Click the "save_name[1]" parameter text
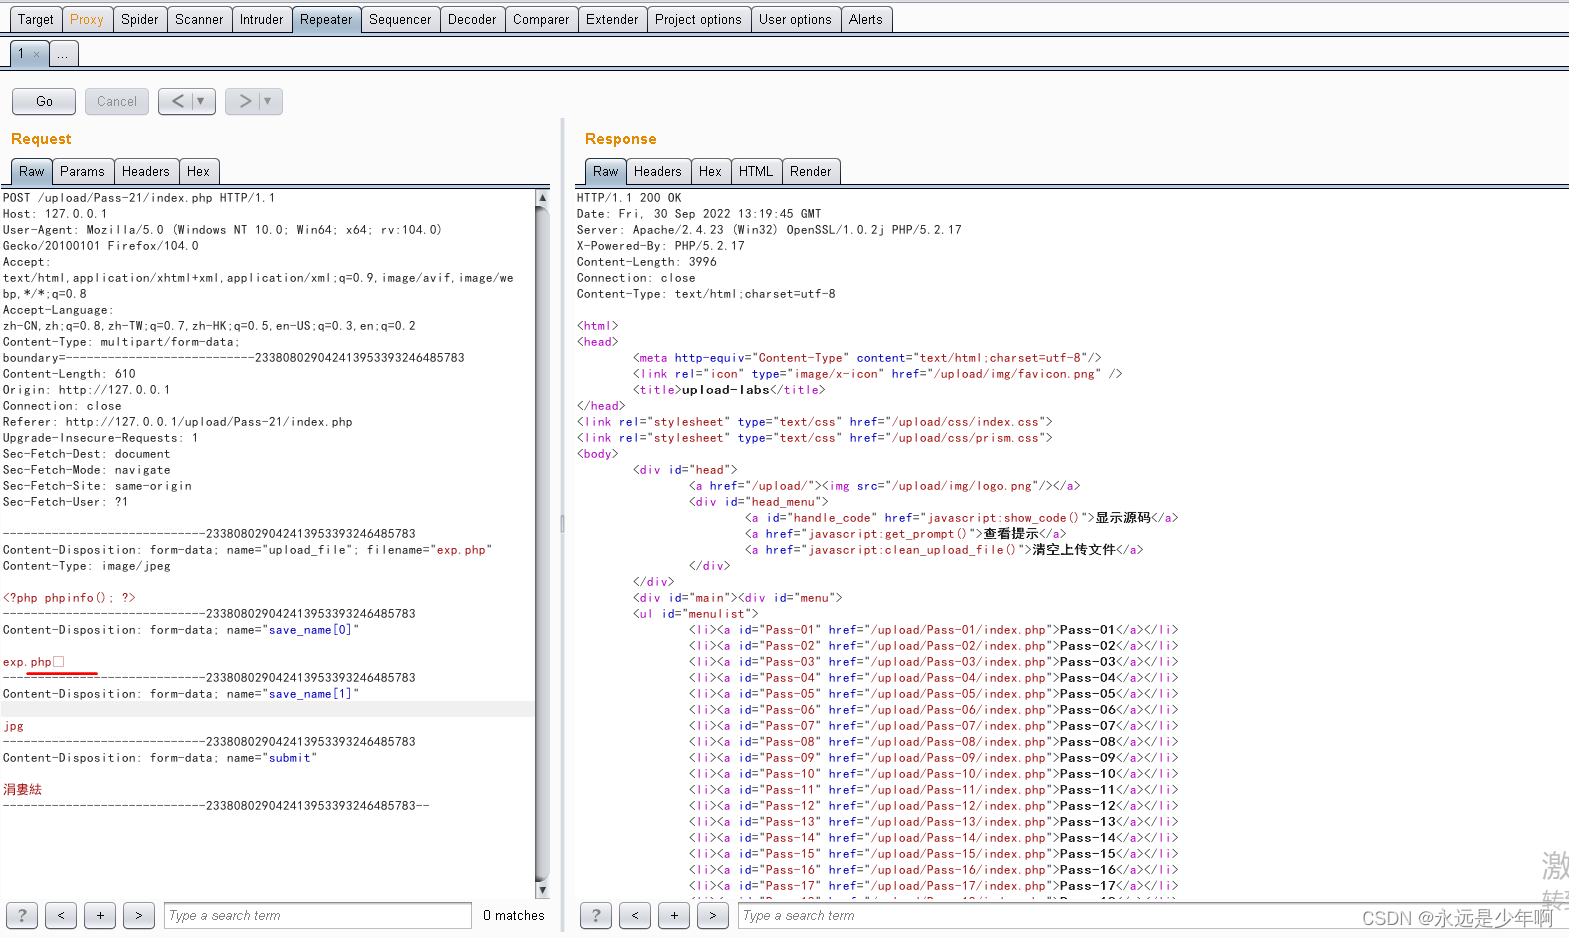1569x938 pixels. pos(310,694)
